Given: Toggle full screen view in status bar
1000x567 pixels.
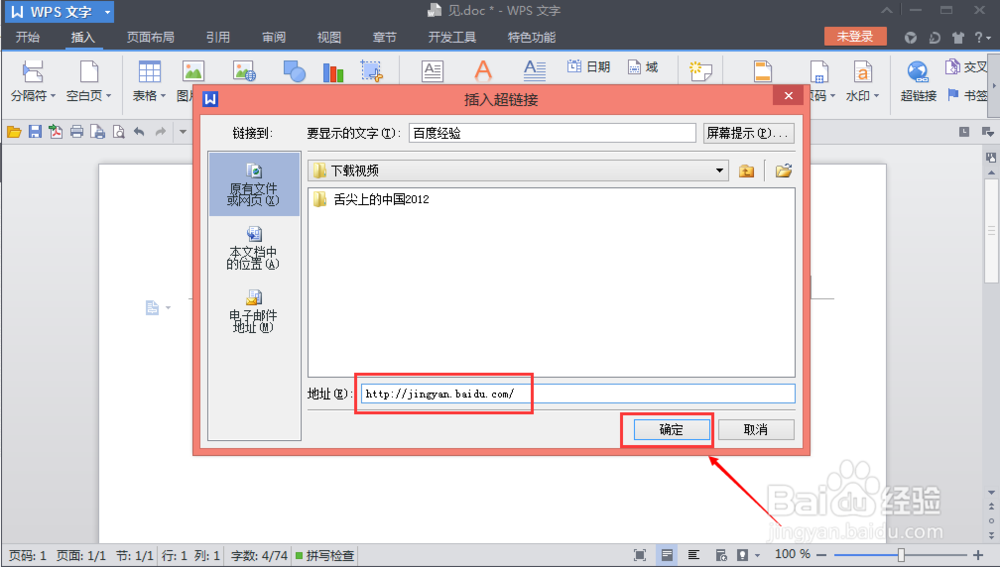Looking at the screenshot, I should [640, 555].
